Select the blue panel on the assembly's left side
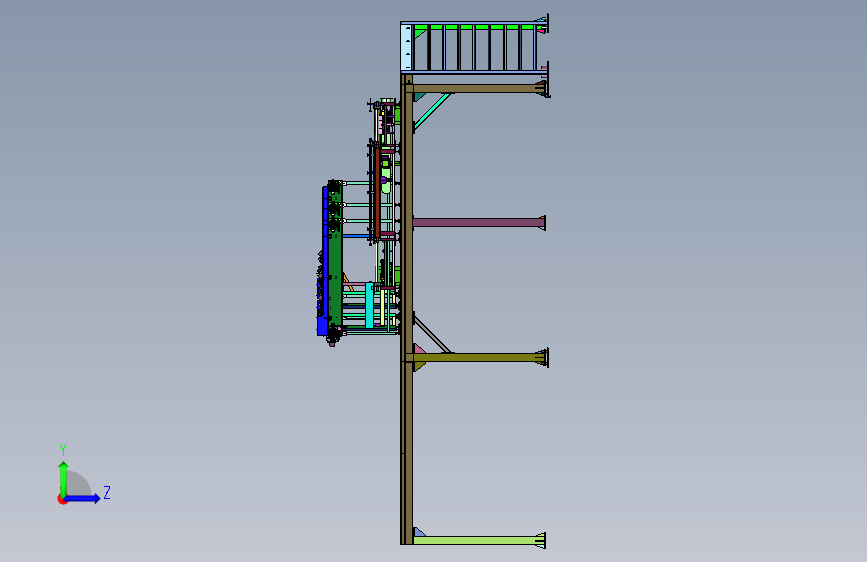 point(322,260)
